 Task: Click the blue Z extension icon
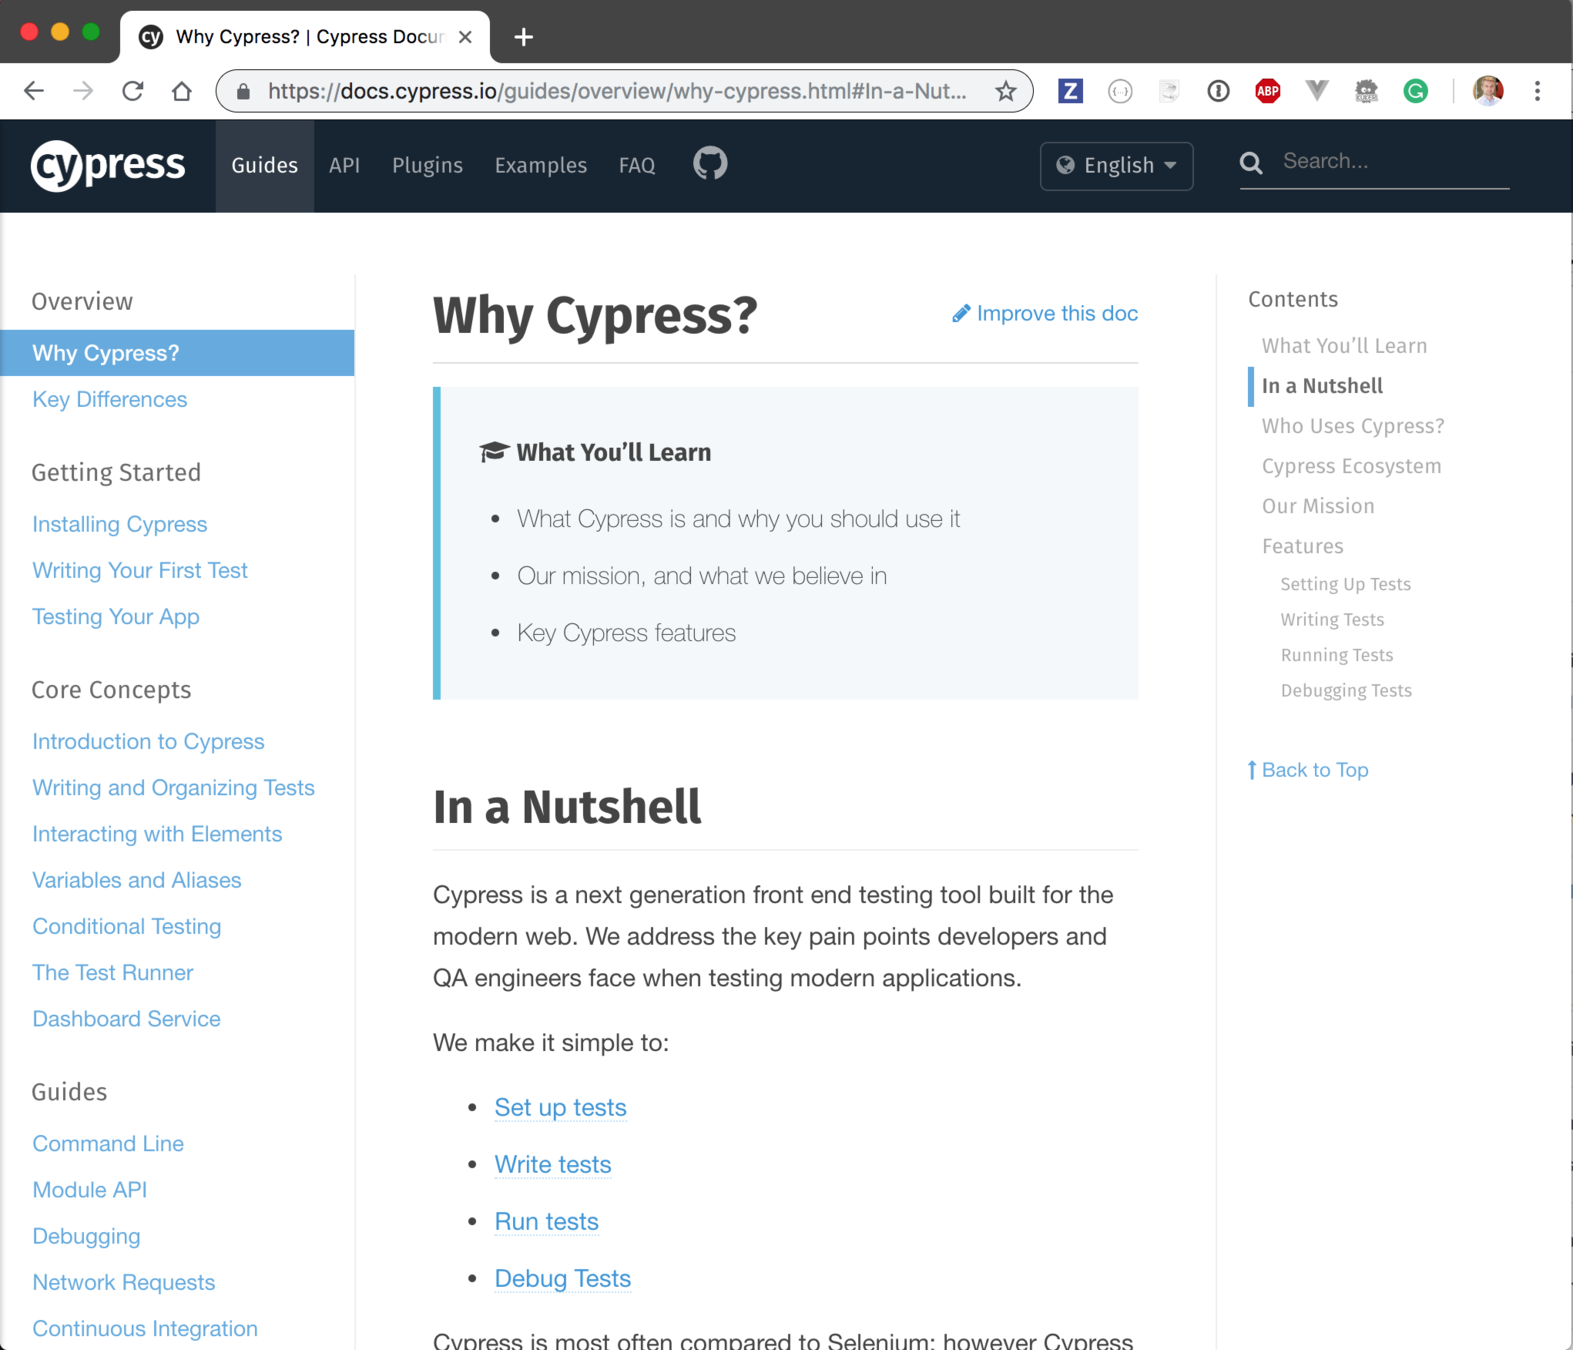coord(1070,91)
